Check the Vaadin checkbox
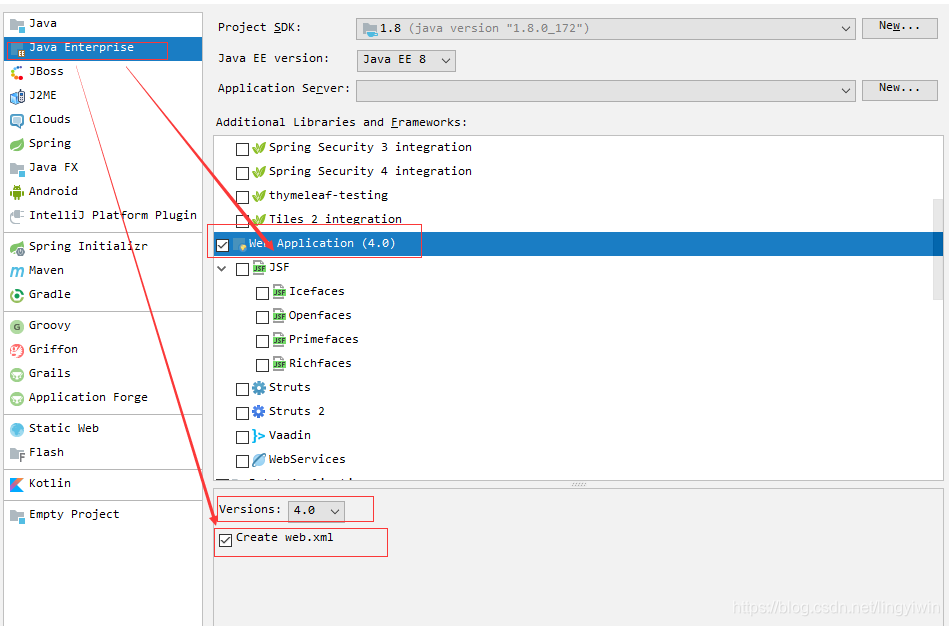949x626 pixels. pos(242,437)
